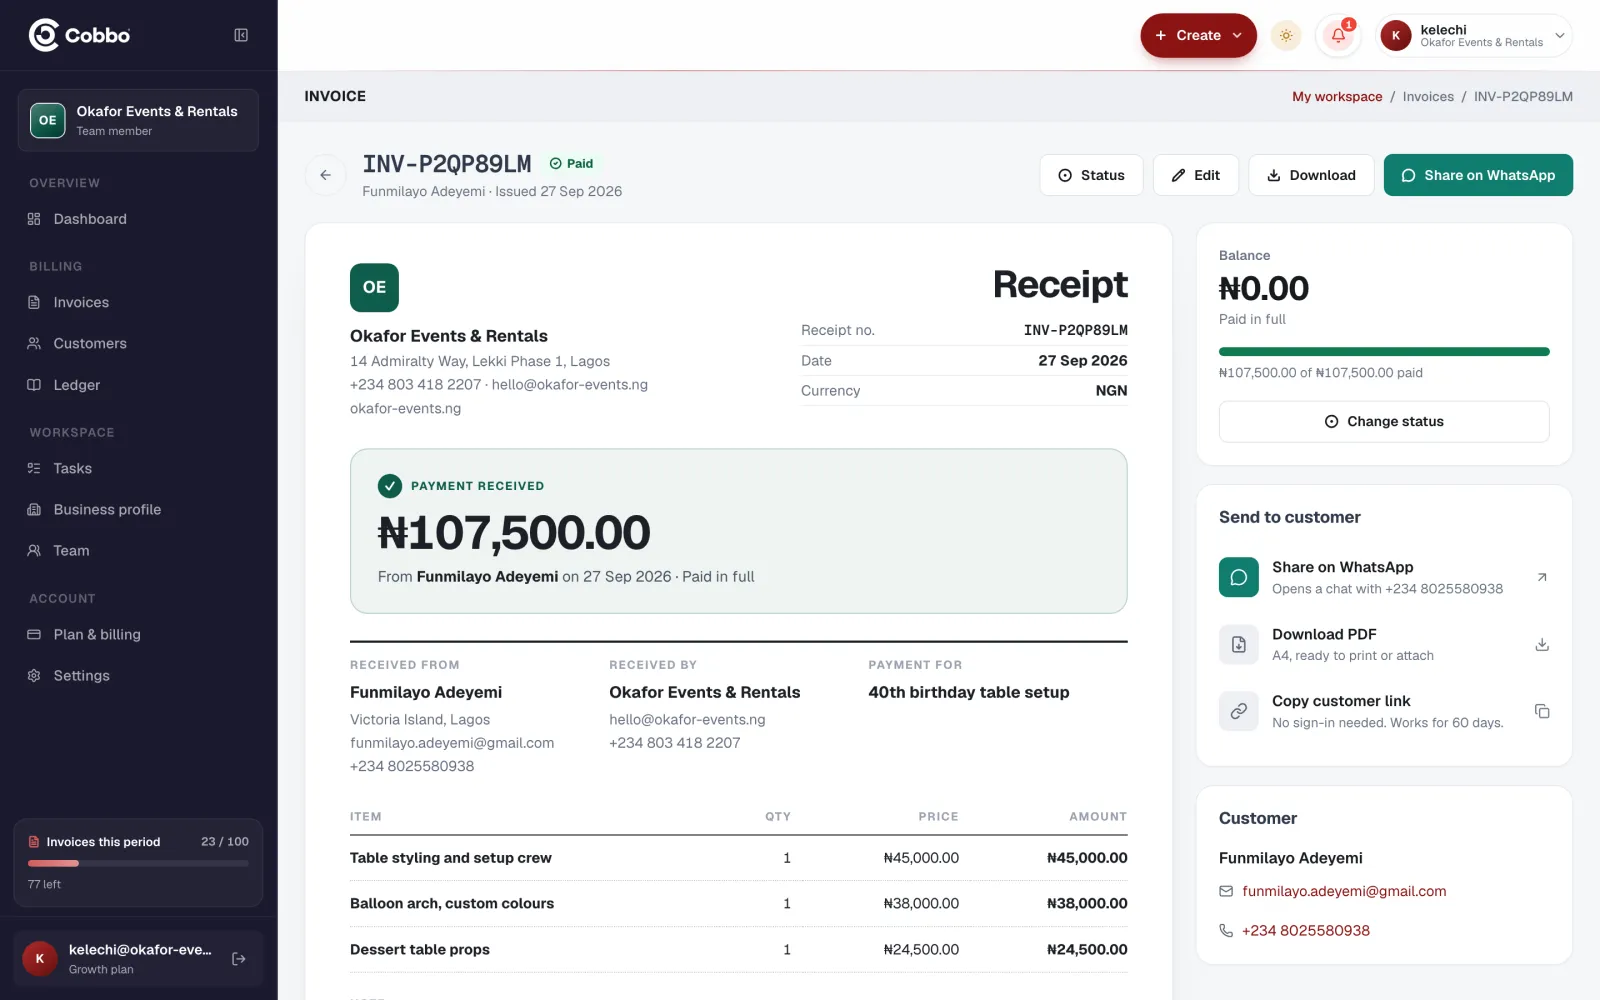Open Dashboard in the sidebar
This screenshot has height=1000, width=1600.
pyautogui.click(x=138, y=219)
